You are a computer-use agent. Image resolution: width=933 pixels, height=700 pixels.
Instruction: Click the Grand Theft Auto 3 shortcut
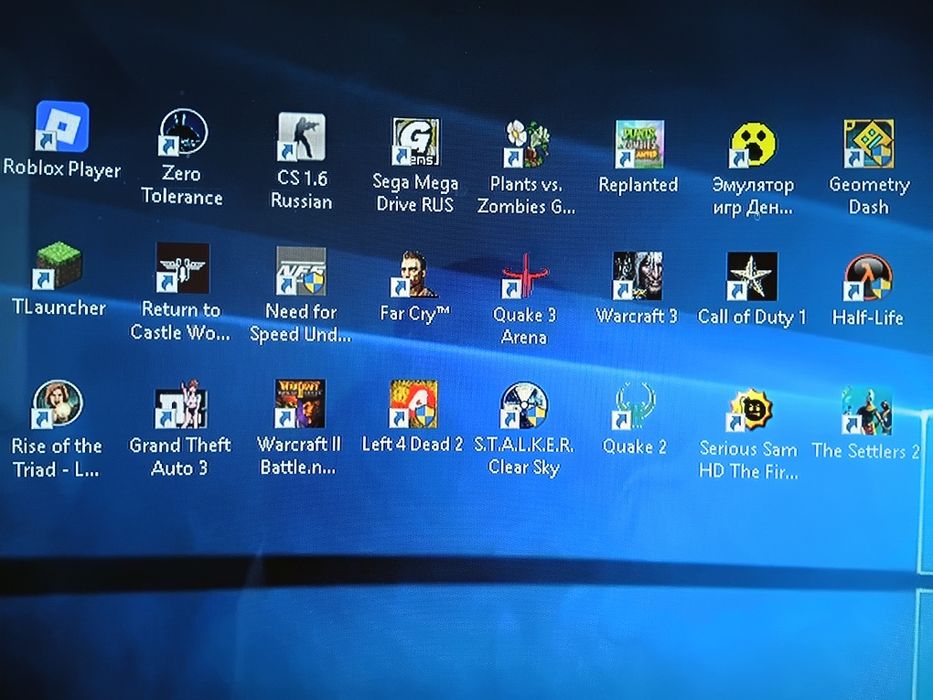coord(180,405)
